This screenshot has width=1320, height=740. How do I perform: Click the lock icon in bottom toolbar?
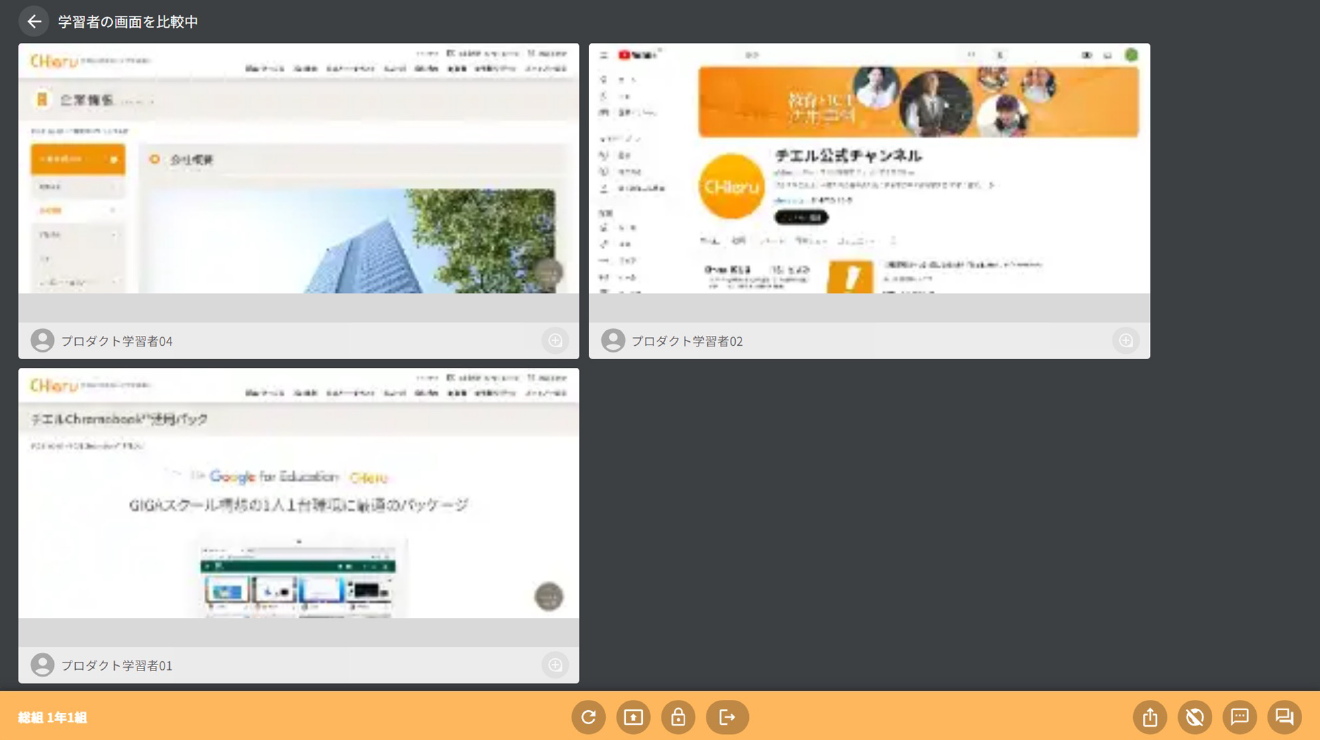(678, 717)
